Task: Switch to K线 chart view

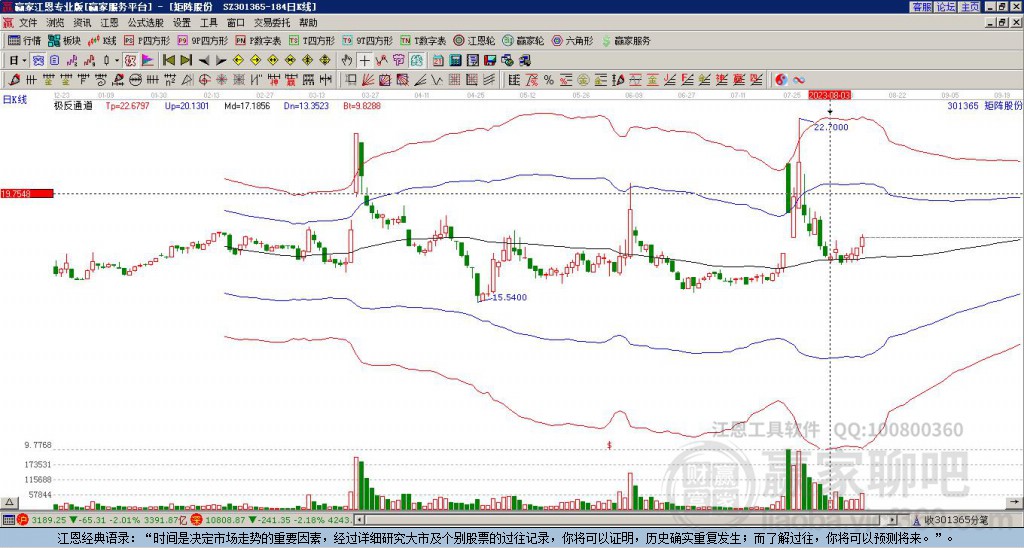Action: coord(102,40)
